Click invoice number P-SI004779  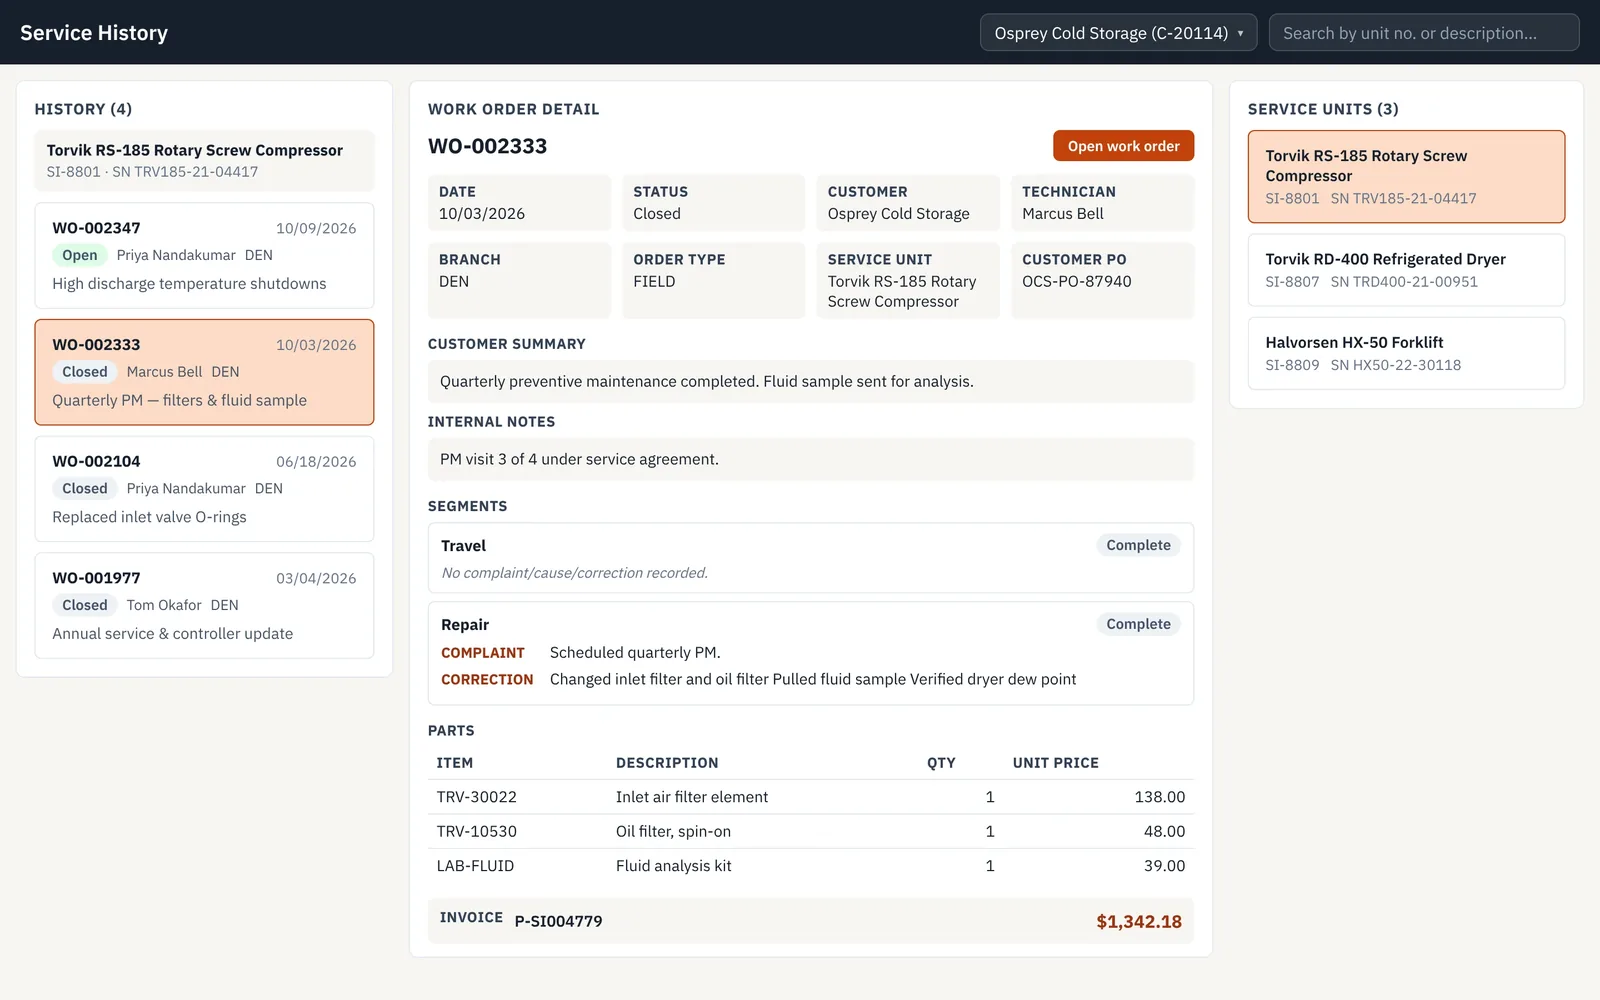558,921
